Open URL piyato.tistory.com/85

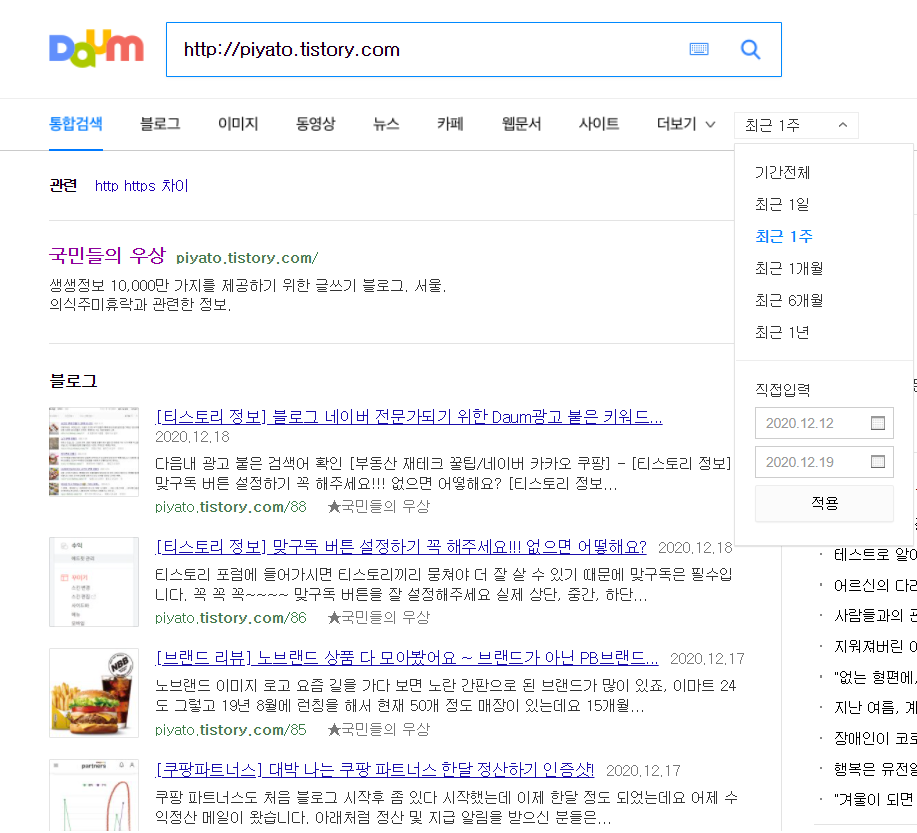[x=230, y=730]
